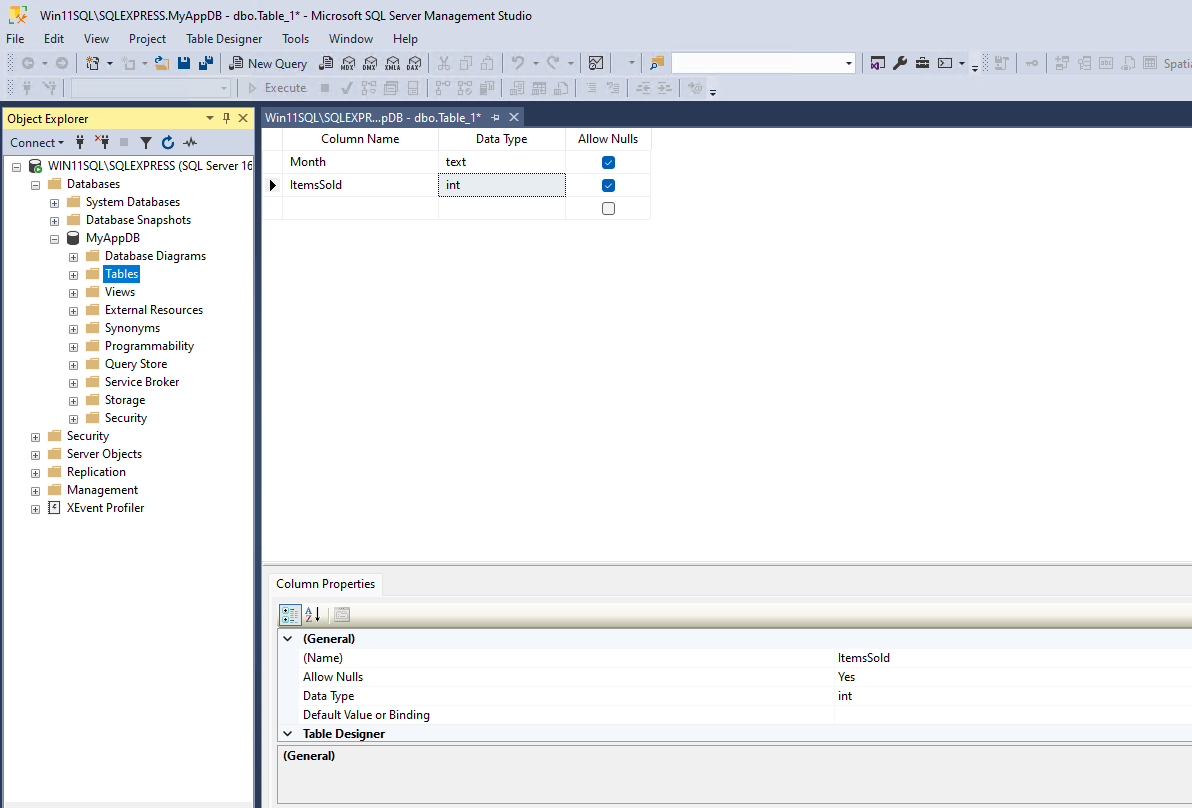
Task: Toggle Allow Nulls for Month column
Action: click(608, 163)
